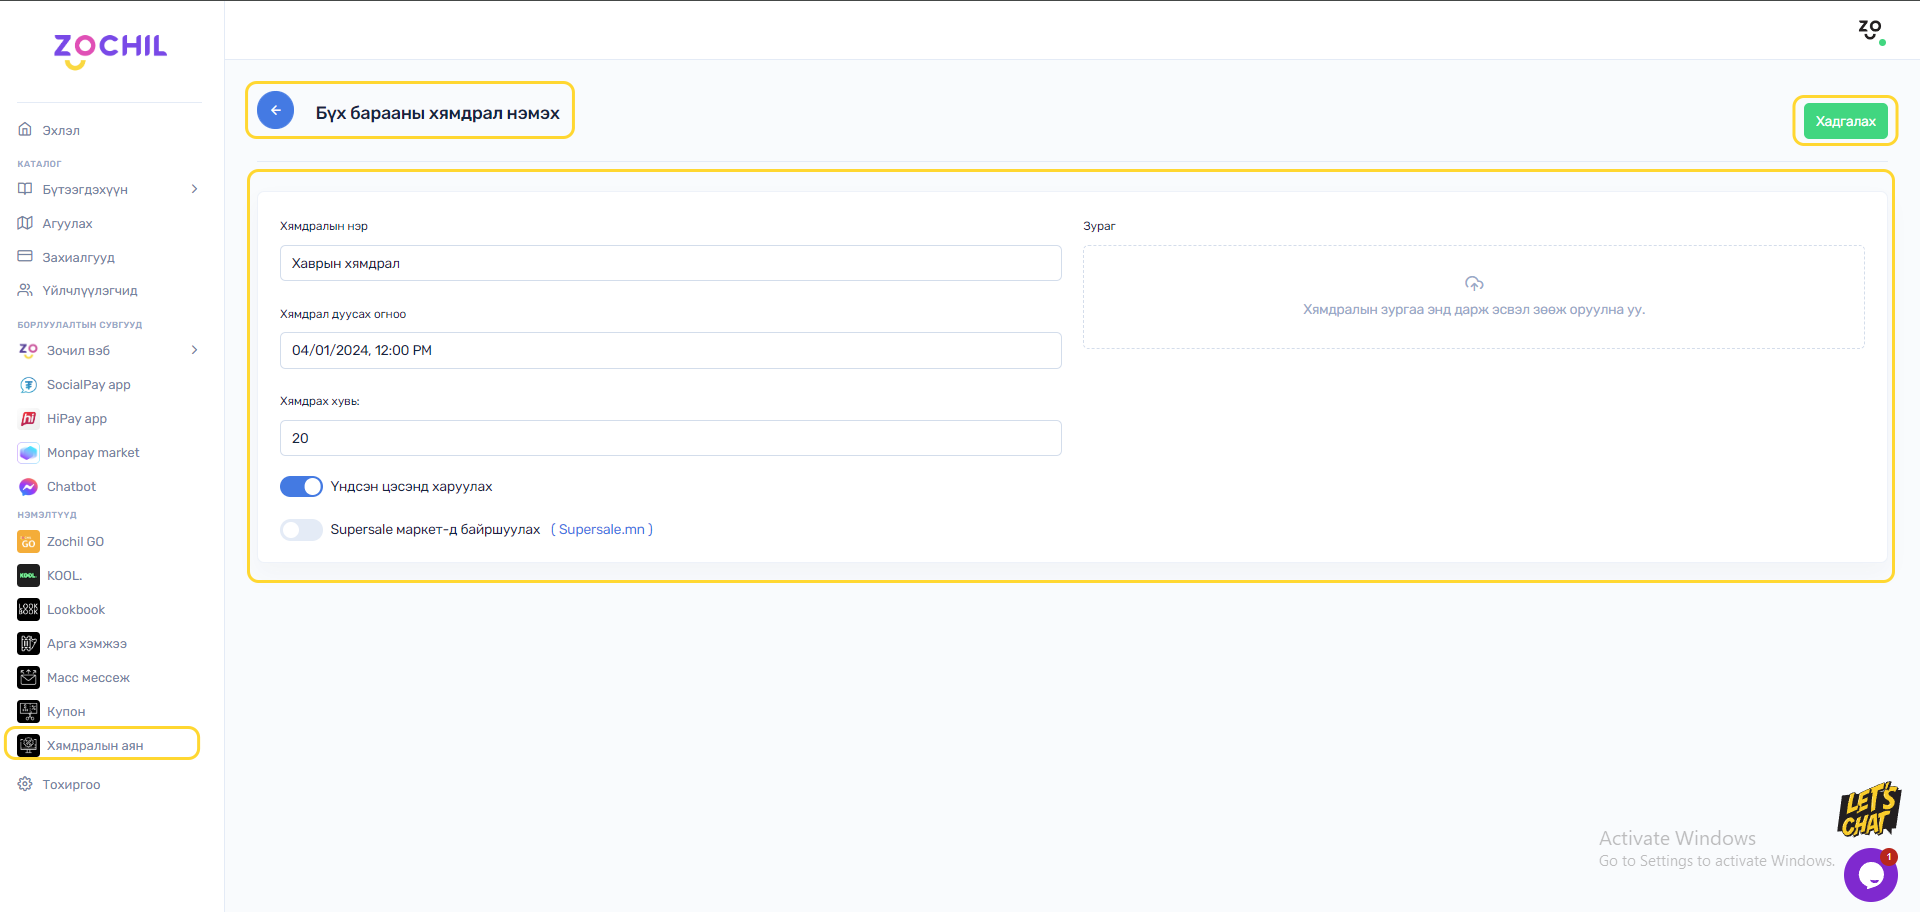Click the green Хадгалах button
The height and width of the screenshot is (912, 1920).
(x=1845, y=121)
